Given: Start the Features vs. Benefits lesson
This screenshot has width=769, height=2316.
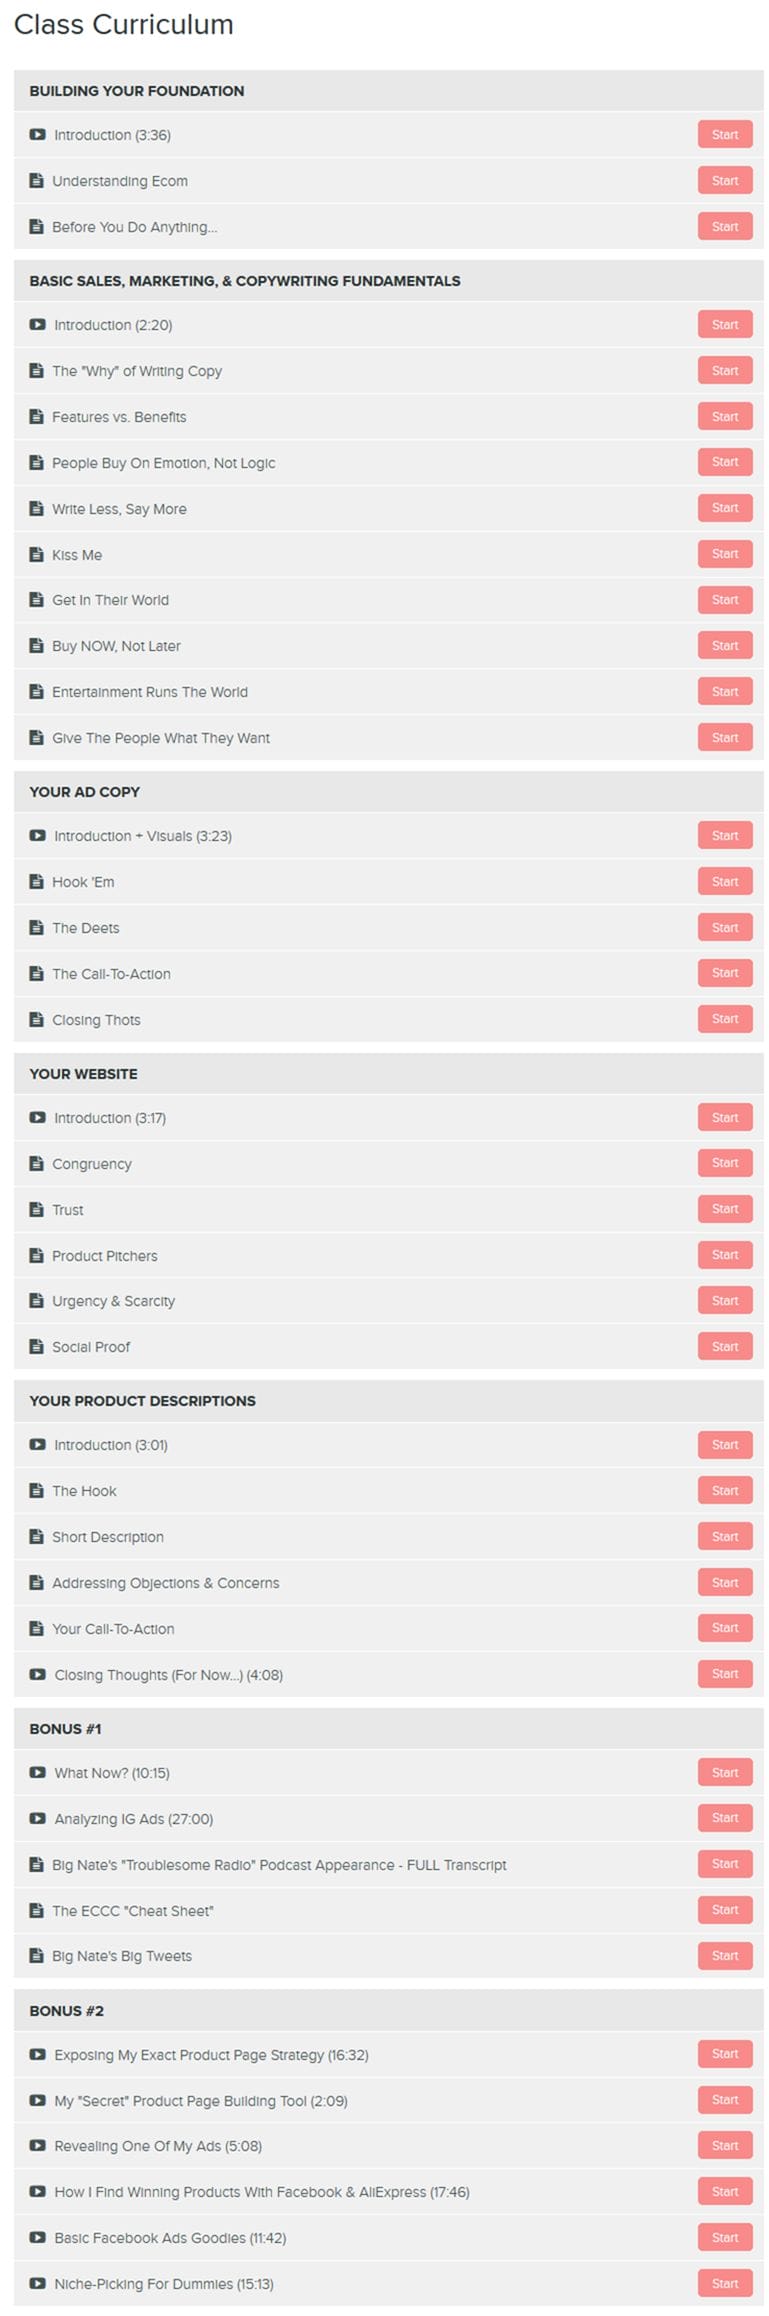Looking at the screenshot, I should [x=724, y=417].
